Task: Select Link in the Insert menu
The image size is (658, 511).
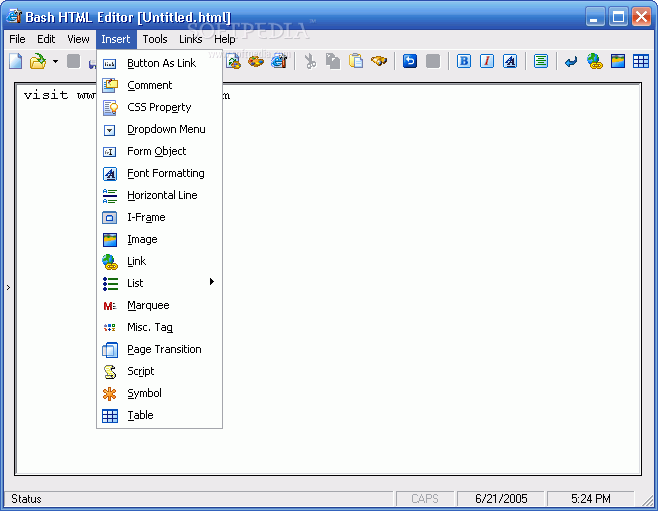Action: click(x=159, y=261)
